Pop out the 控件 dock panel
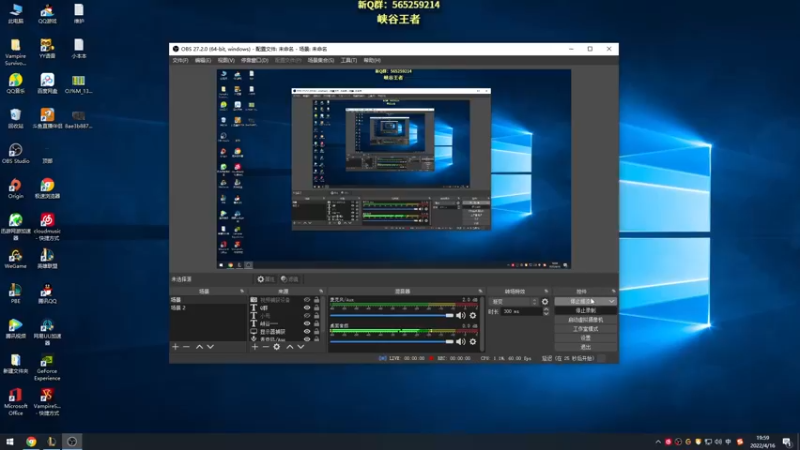The width and height of the screenshot is (800, 450). (x=613, y=291)
